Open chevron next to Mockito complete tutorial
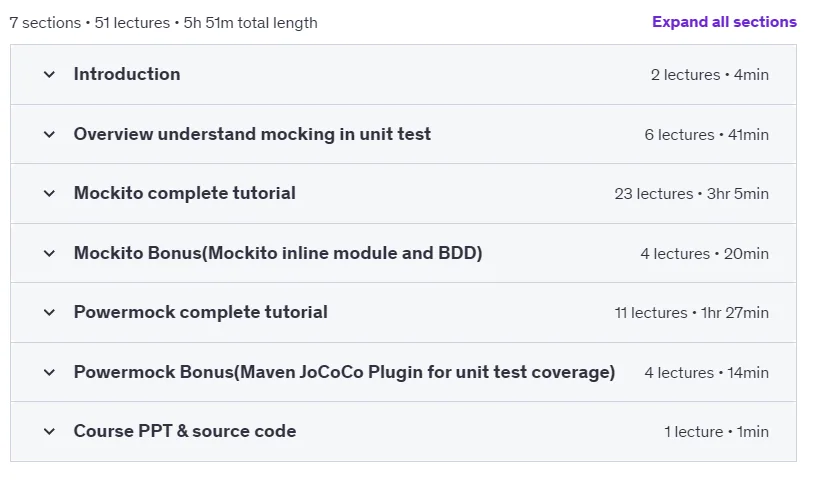This screenshot has width=817, height=482. point(49,194)
